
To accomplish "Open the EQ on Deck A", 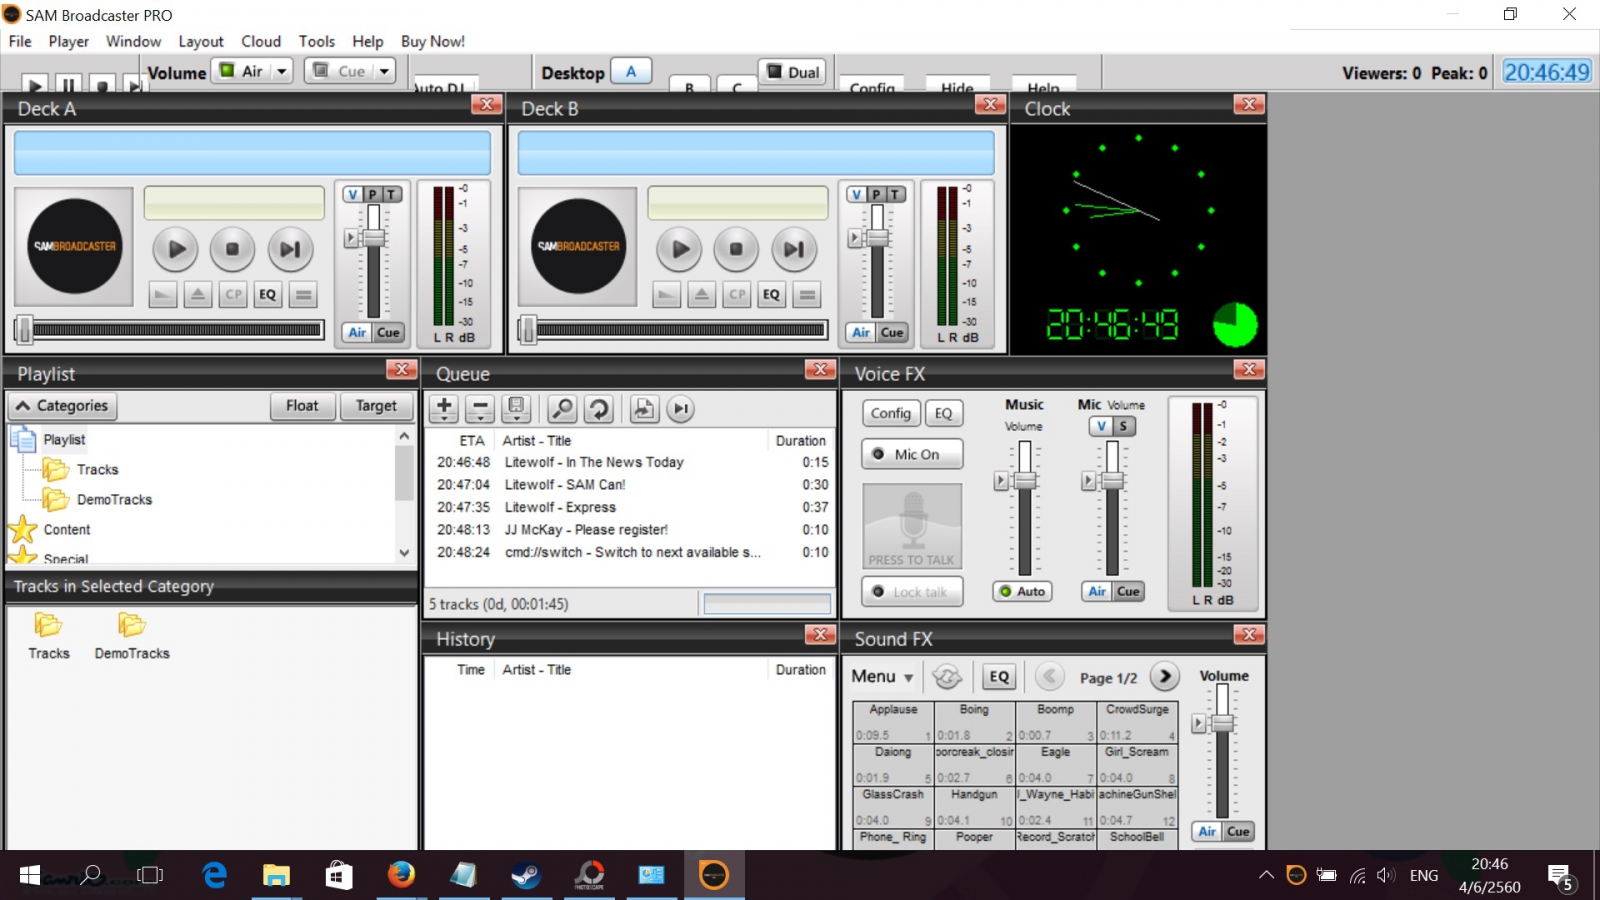I will point(267,295).
